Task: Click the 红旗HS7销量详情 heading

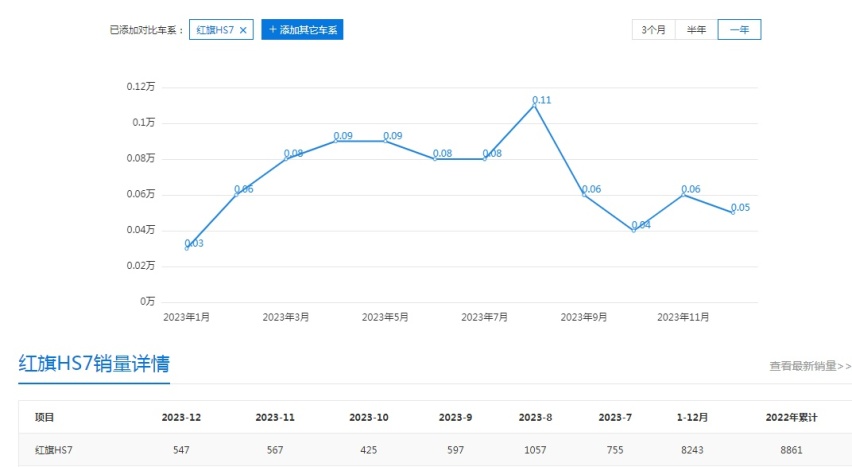Action: 94,364
